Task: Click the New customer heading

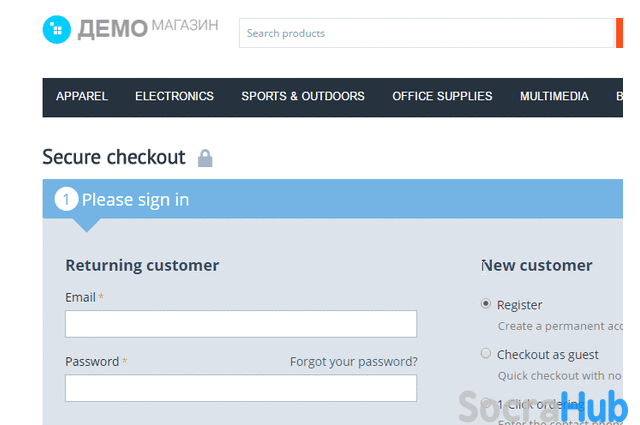Action: (537, 265)
